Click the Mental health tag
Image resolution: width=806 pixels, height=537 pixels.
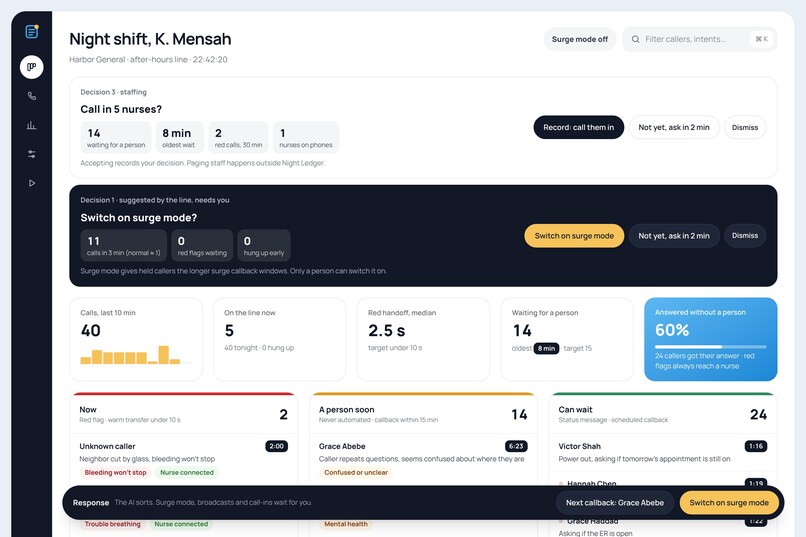point(346,524)
